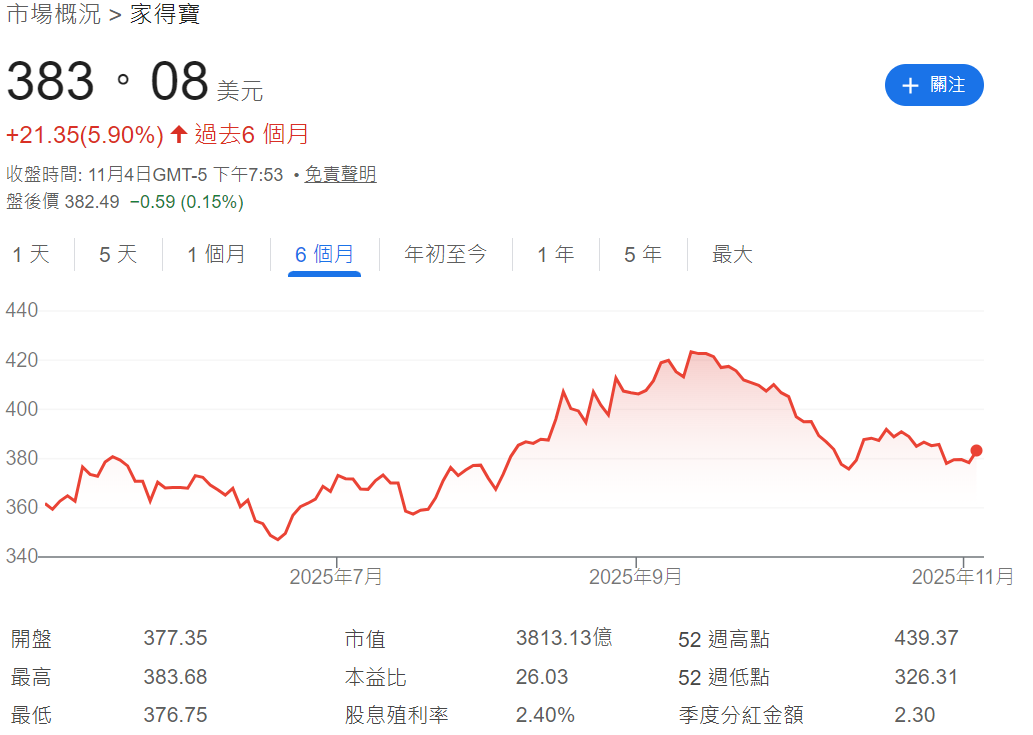Select the 1年 time range tab
The height and width of the screenshot is (735, 1033).
click(x=556, y=254)
